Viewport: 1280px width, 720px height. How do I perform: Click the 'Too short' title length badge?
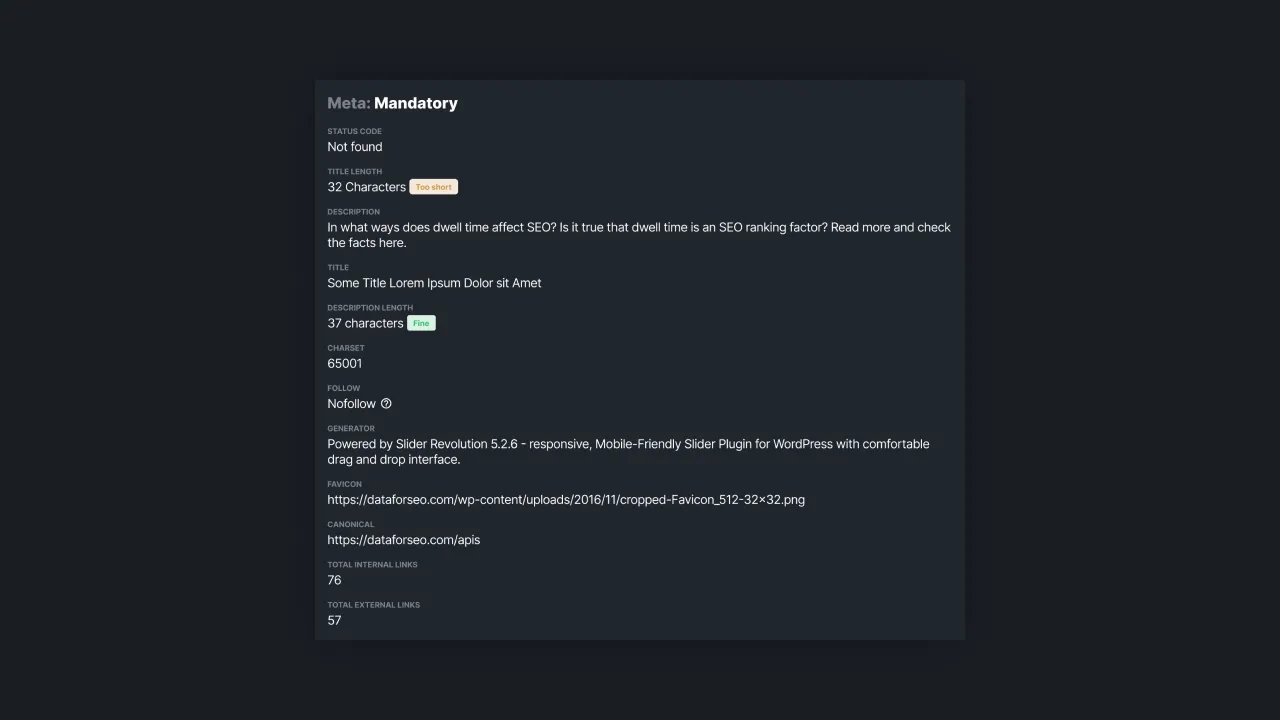click(434, 187)
